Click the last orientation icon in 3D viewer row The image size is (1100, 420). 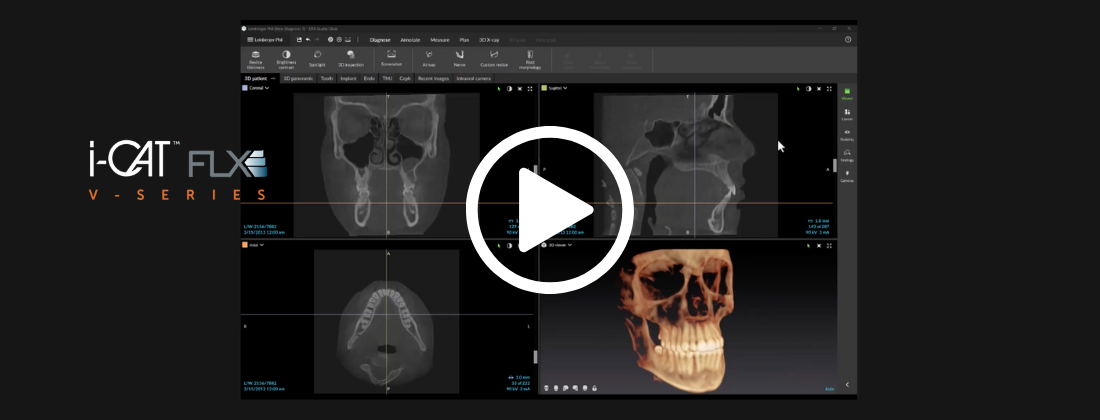pyautogui.click(x=594, y=388)
